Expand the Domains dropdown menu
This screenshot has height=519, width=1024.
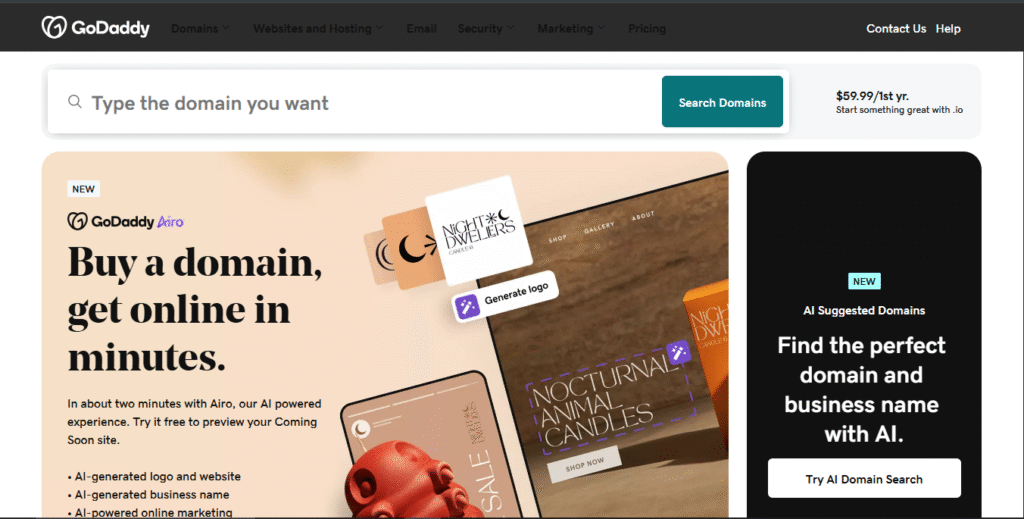(x=200, y=29)
